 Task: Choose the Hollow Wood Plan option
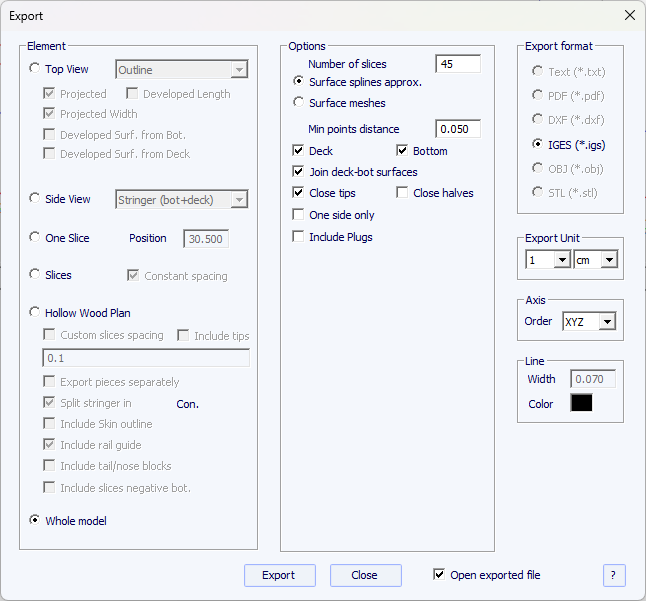pos(36,313)
